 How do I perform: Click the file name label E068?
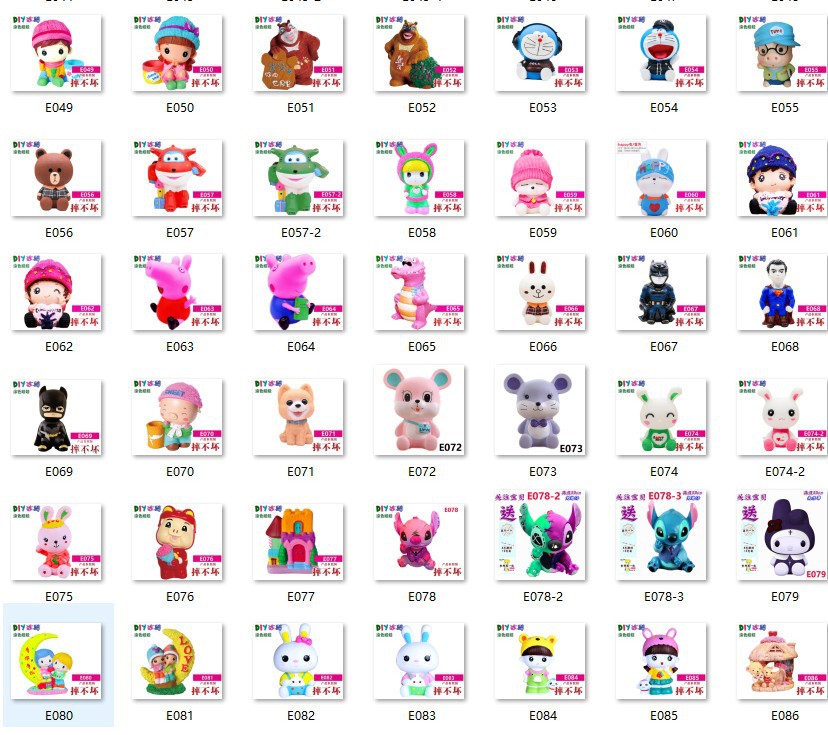785,347
